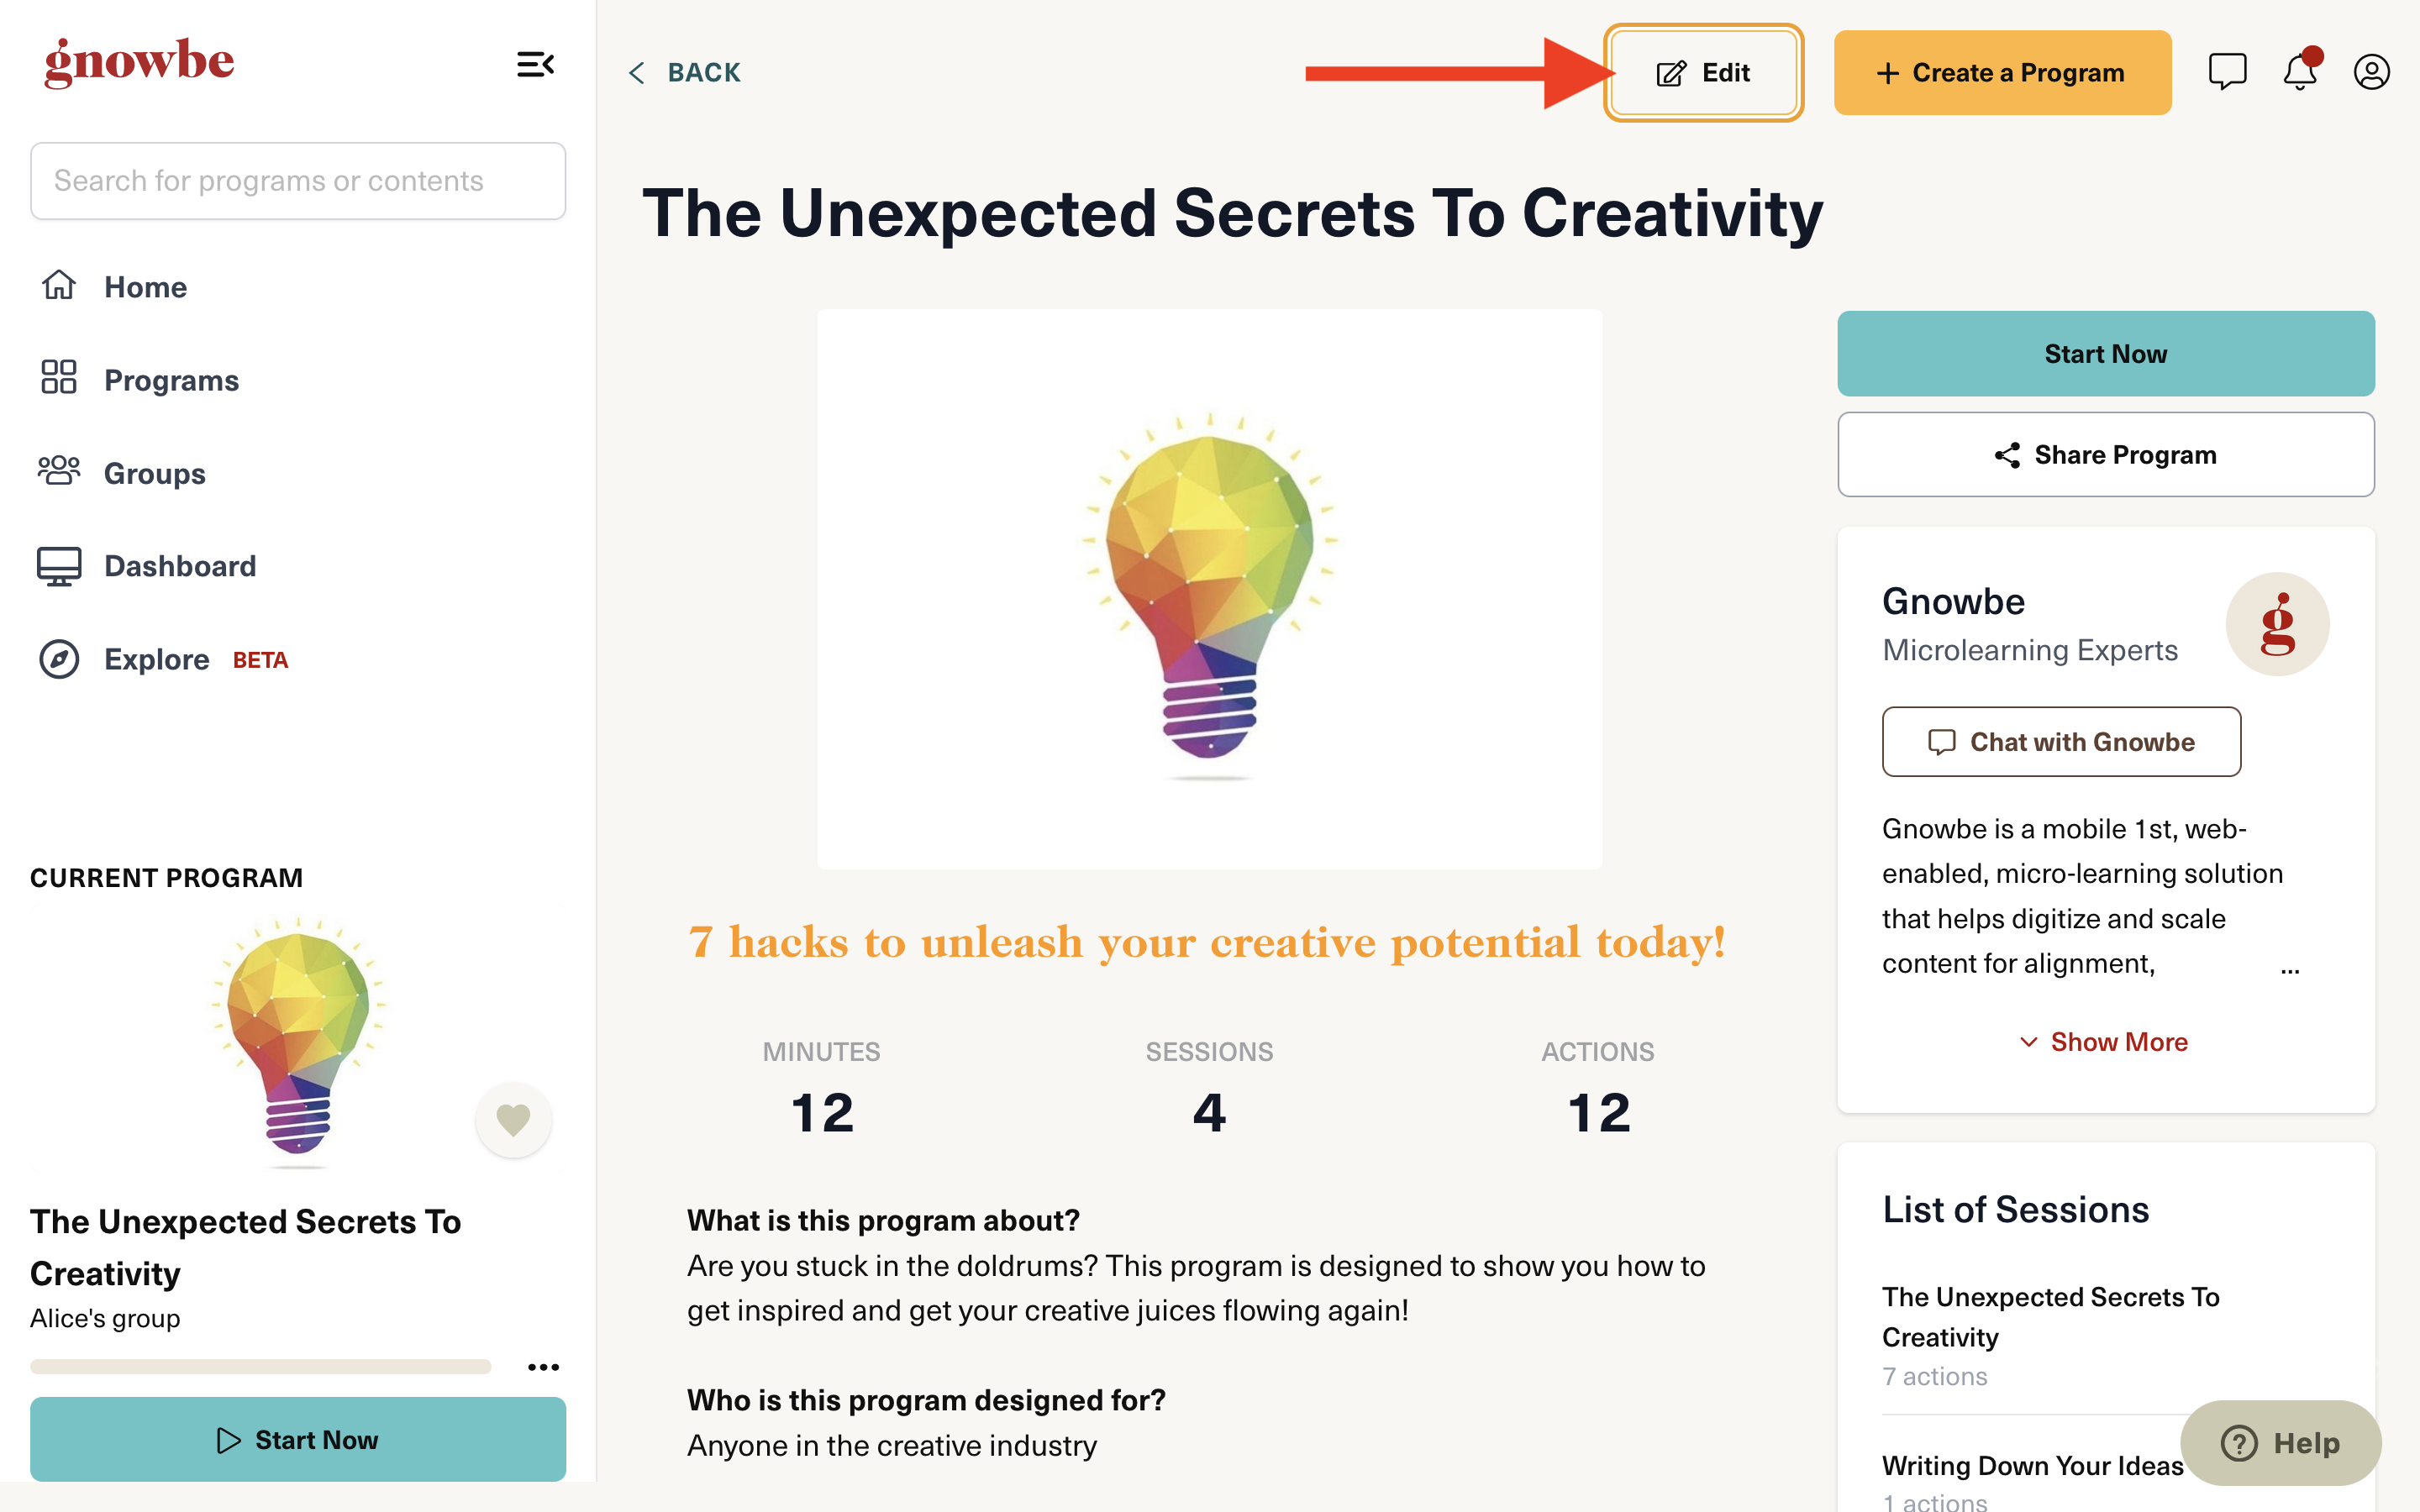Viewport: 2420px width, 1512px height.
Task: Open the Dashboard page
Action: (x=147, y=566)
